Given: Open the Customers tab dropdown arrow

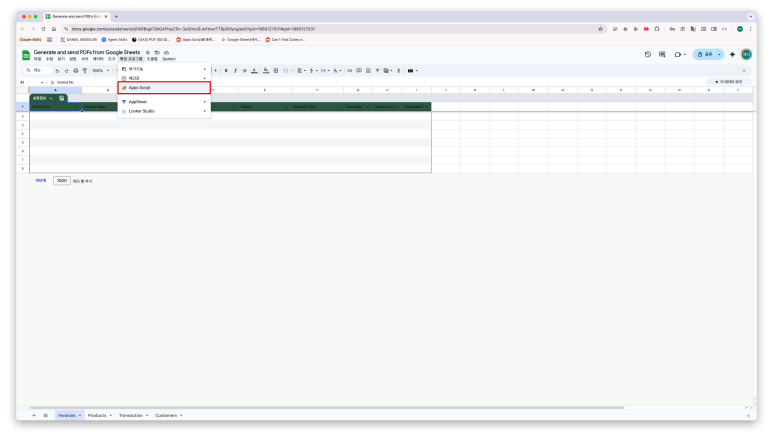Looking at the screenshot, I should coord(179,414).
